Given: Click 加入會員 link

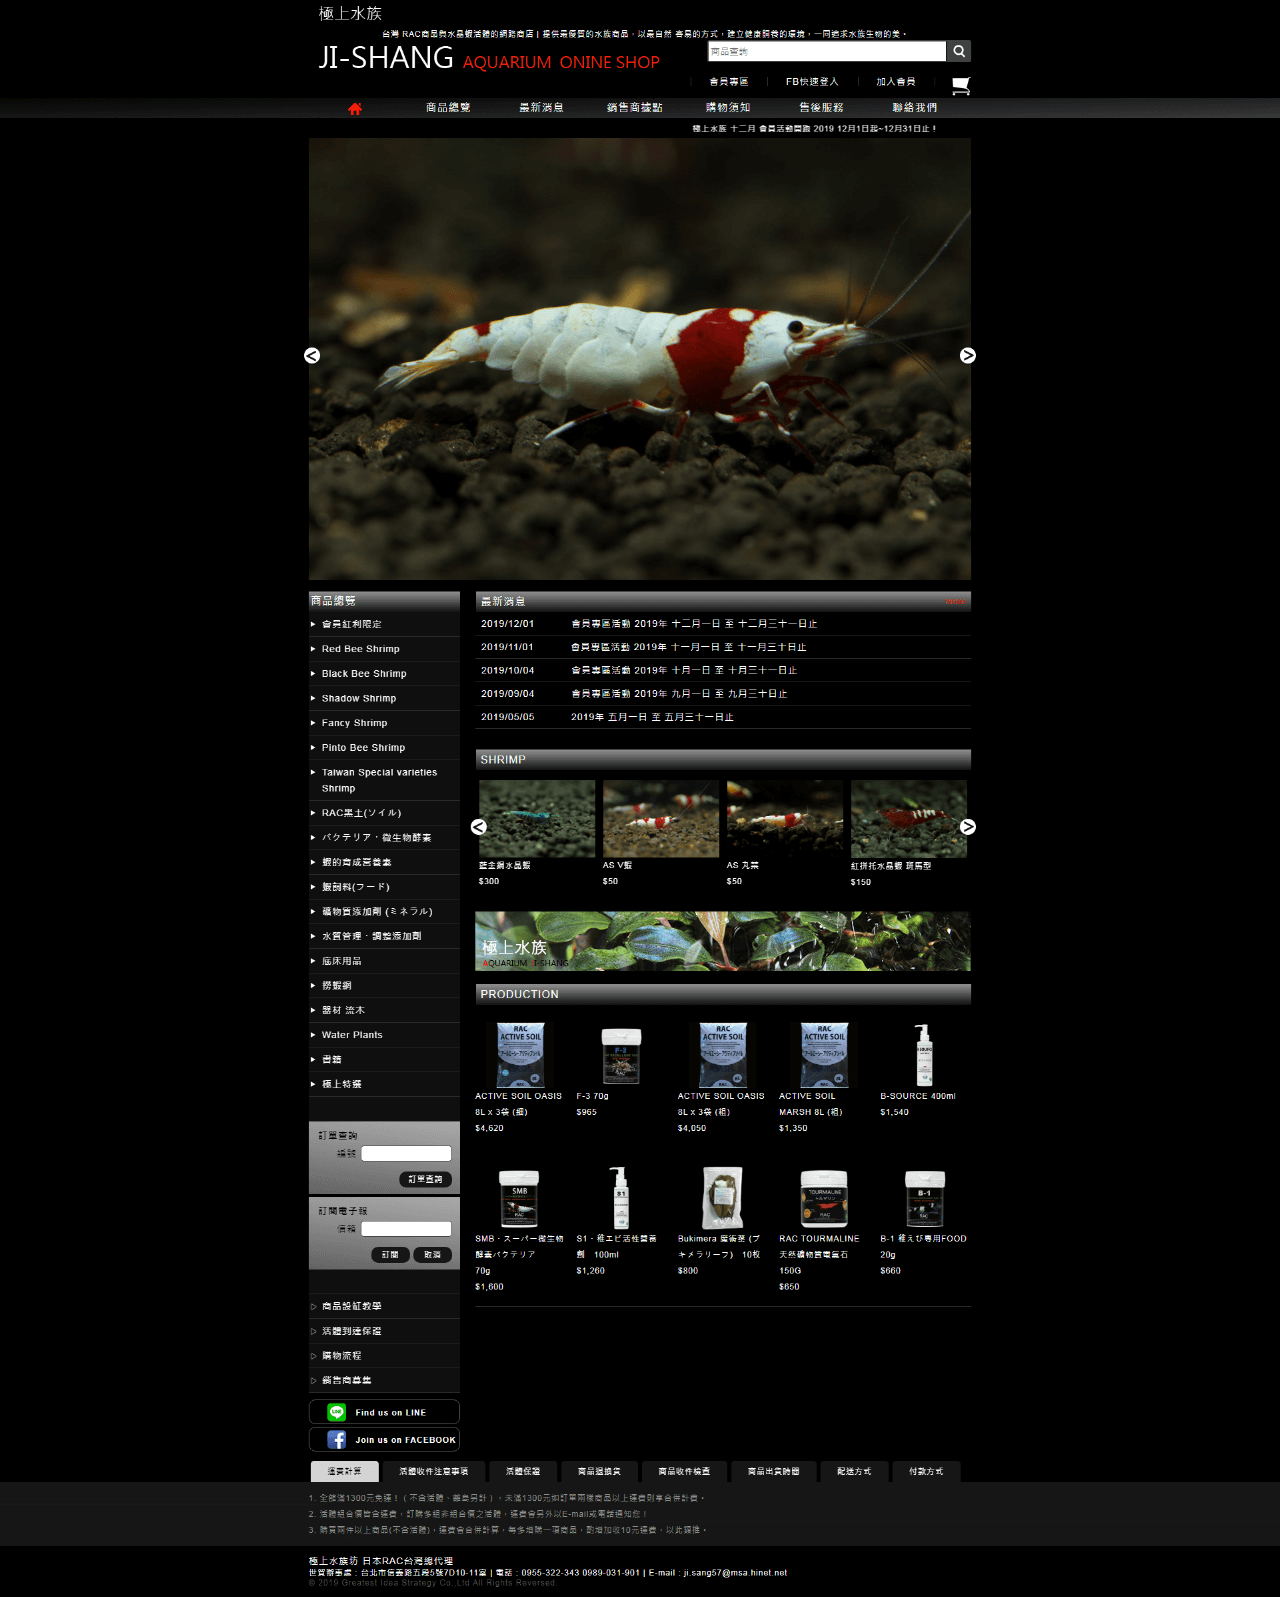Looking at the screenshot, I should click(896, 82).
